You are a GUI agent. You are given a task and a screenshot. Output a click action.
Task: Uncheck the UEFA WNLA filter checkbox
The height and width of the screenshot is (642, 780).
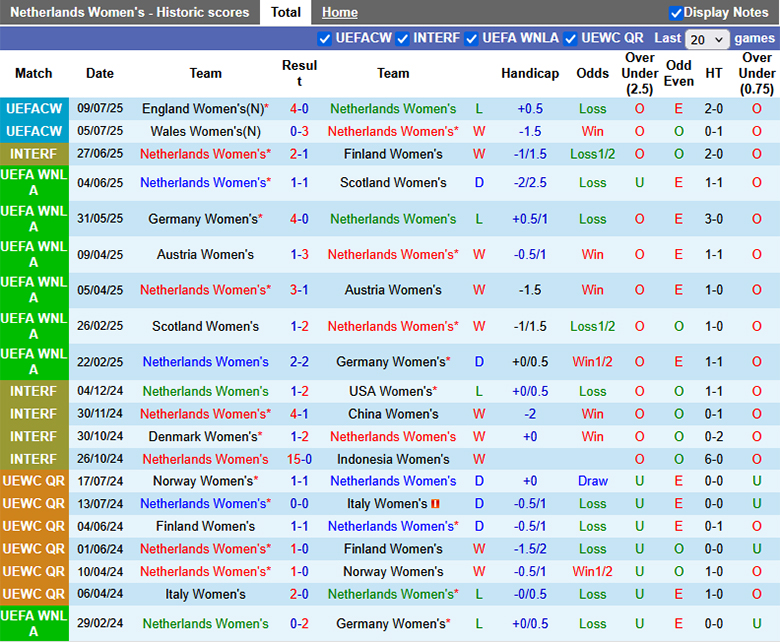pyautogui.click(x=471, y=39)
